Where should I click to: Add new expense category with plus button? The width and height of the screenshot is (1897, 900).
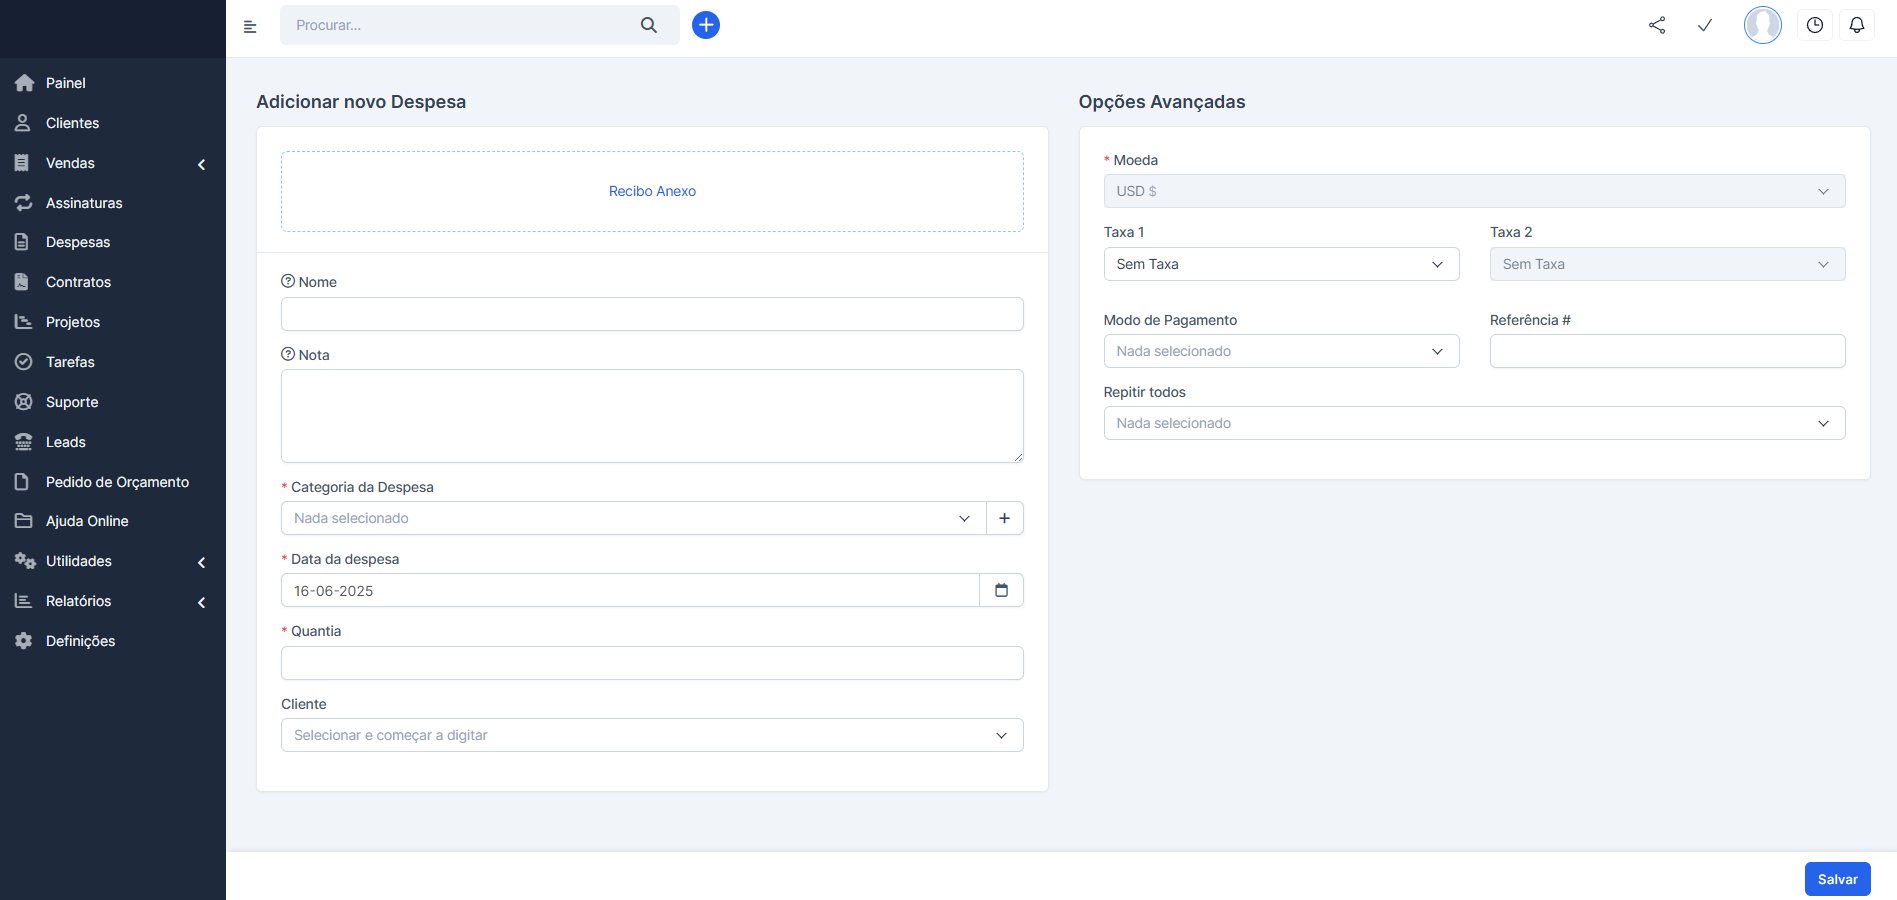tap(1004, 518)
